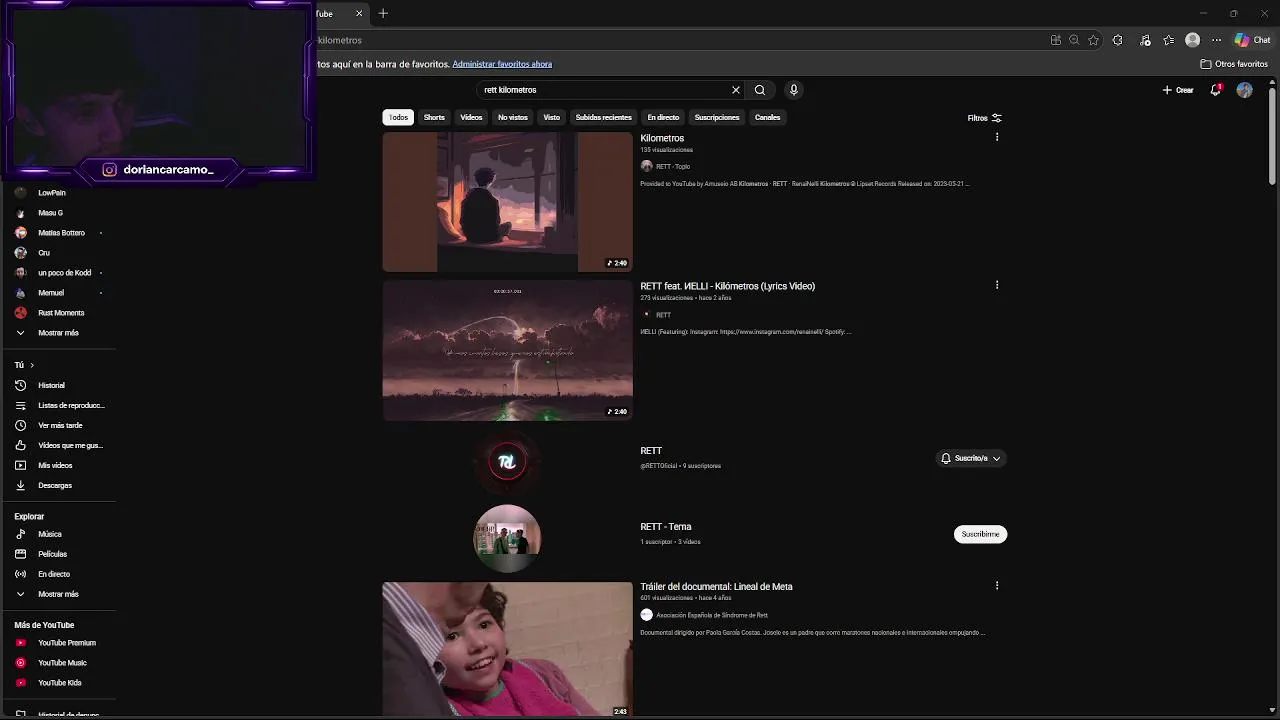Select the No vistos filter chip
The image size is (1280, 720).
click(513, 117)
